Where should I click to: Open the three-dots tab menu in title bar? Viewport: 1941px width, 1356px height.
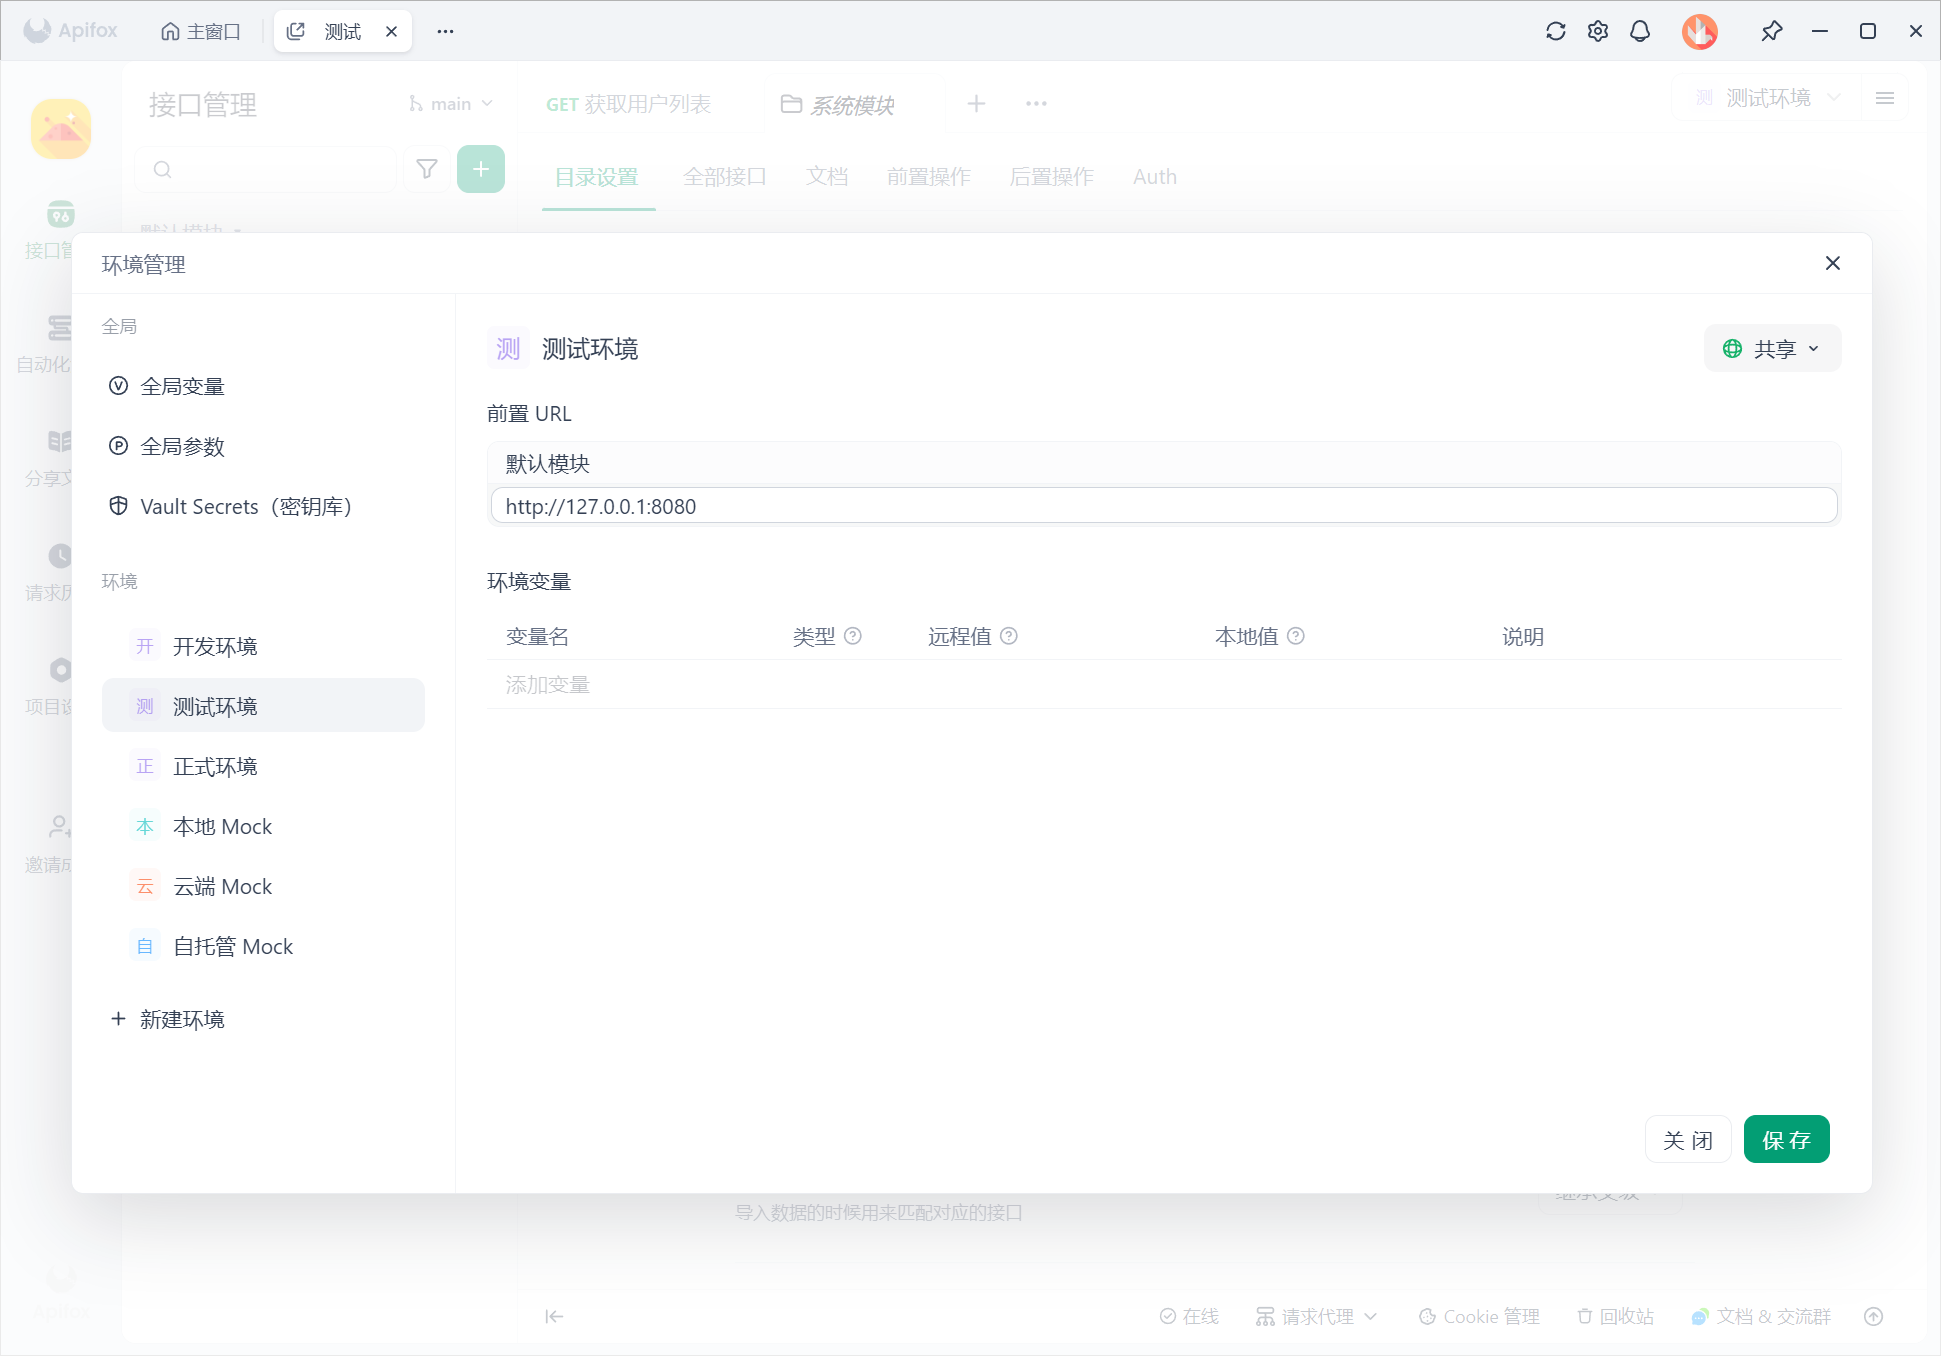tap(445, 31)
